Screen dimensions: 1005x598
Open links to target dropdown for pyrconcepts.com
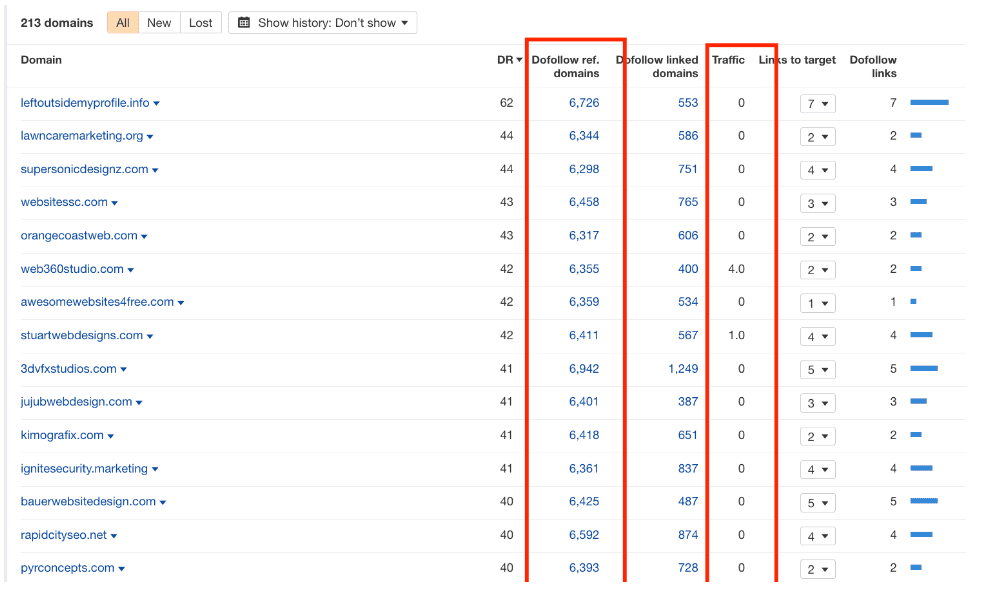pos(818,569)
